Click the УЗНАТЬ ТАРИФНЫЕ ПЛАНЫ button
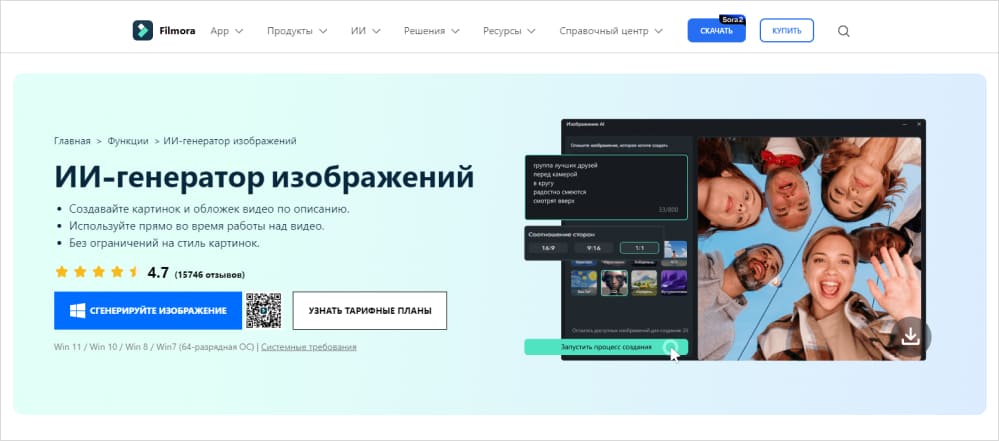 pyautogui.click(x=370, y=311)
